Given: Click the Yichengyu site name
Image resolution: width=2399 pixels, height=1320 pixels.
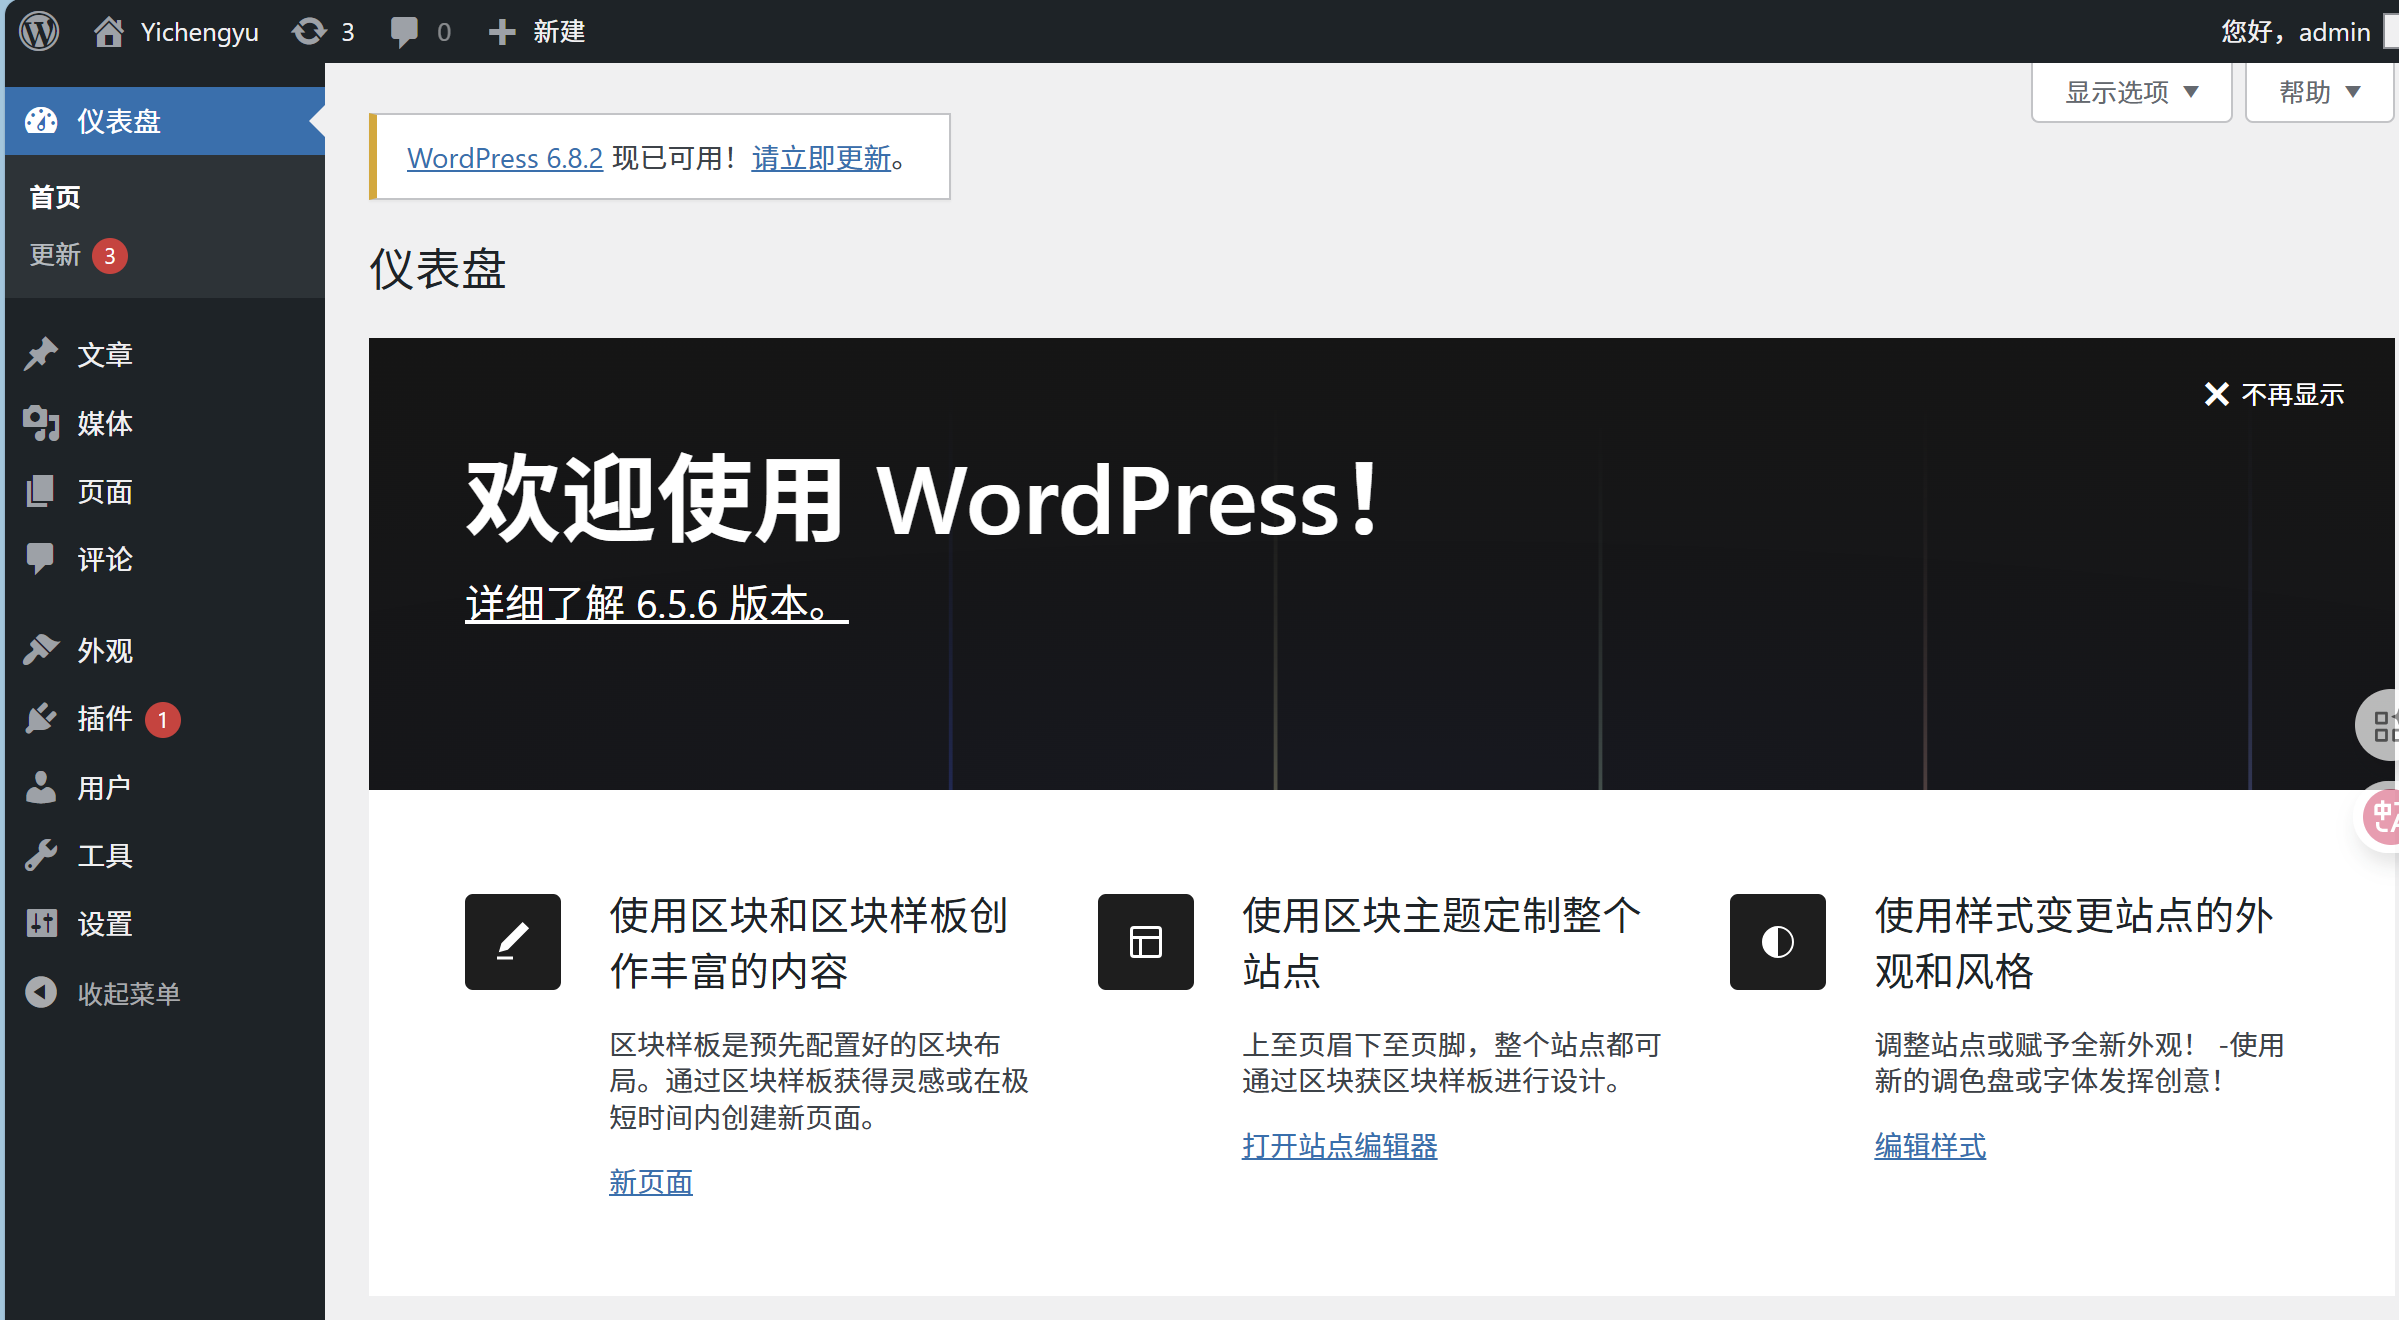Looking at the screenshot, I should [x=199, y=32].
